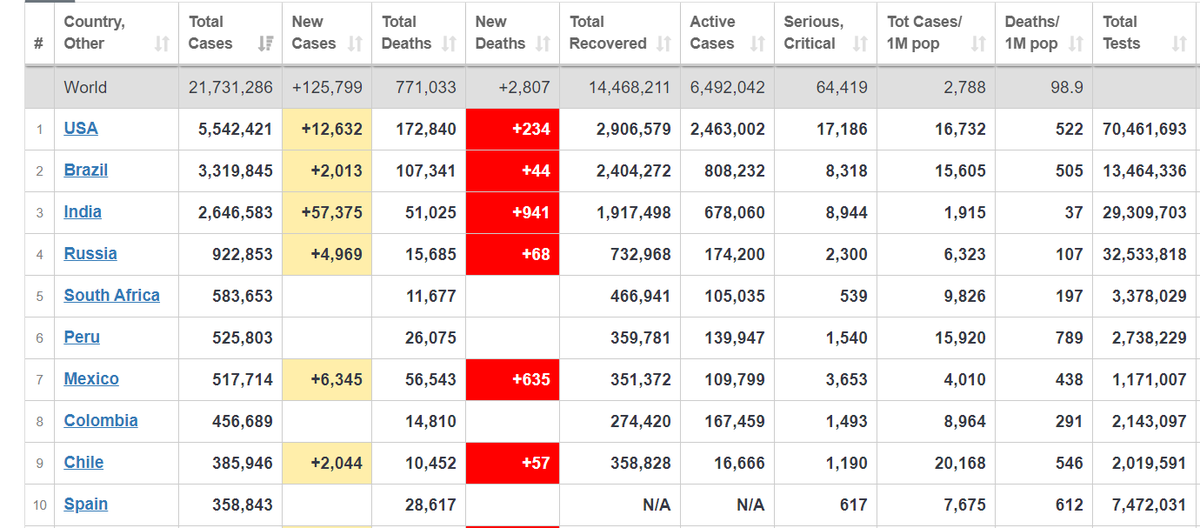The image size is (1200, 528).
Task: Open the Colombia country link
Action: pos(101,421)
